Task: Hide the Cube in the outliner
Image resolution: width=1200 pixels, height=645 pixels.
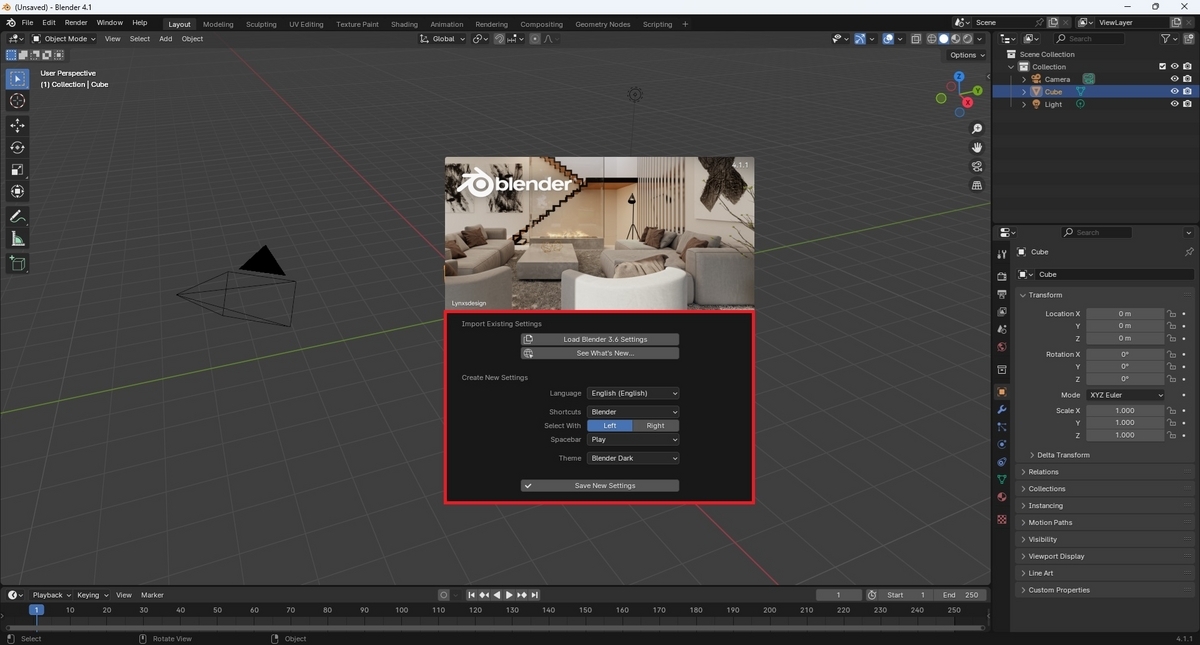Action: coord(1174,91)
